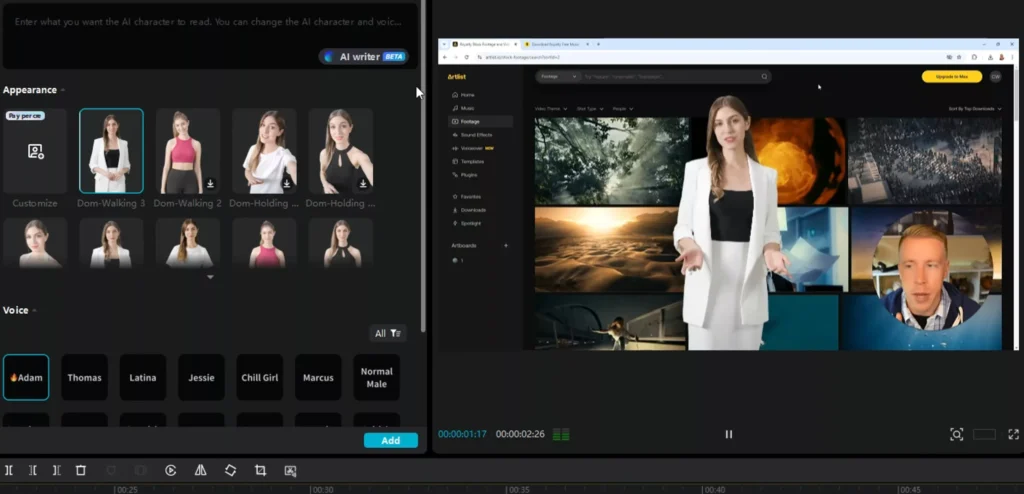1024x494 pixels.
Task: Open the AI writer BETA button
Action: pyautogui.click(x=364, y=57)
